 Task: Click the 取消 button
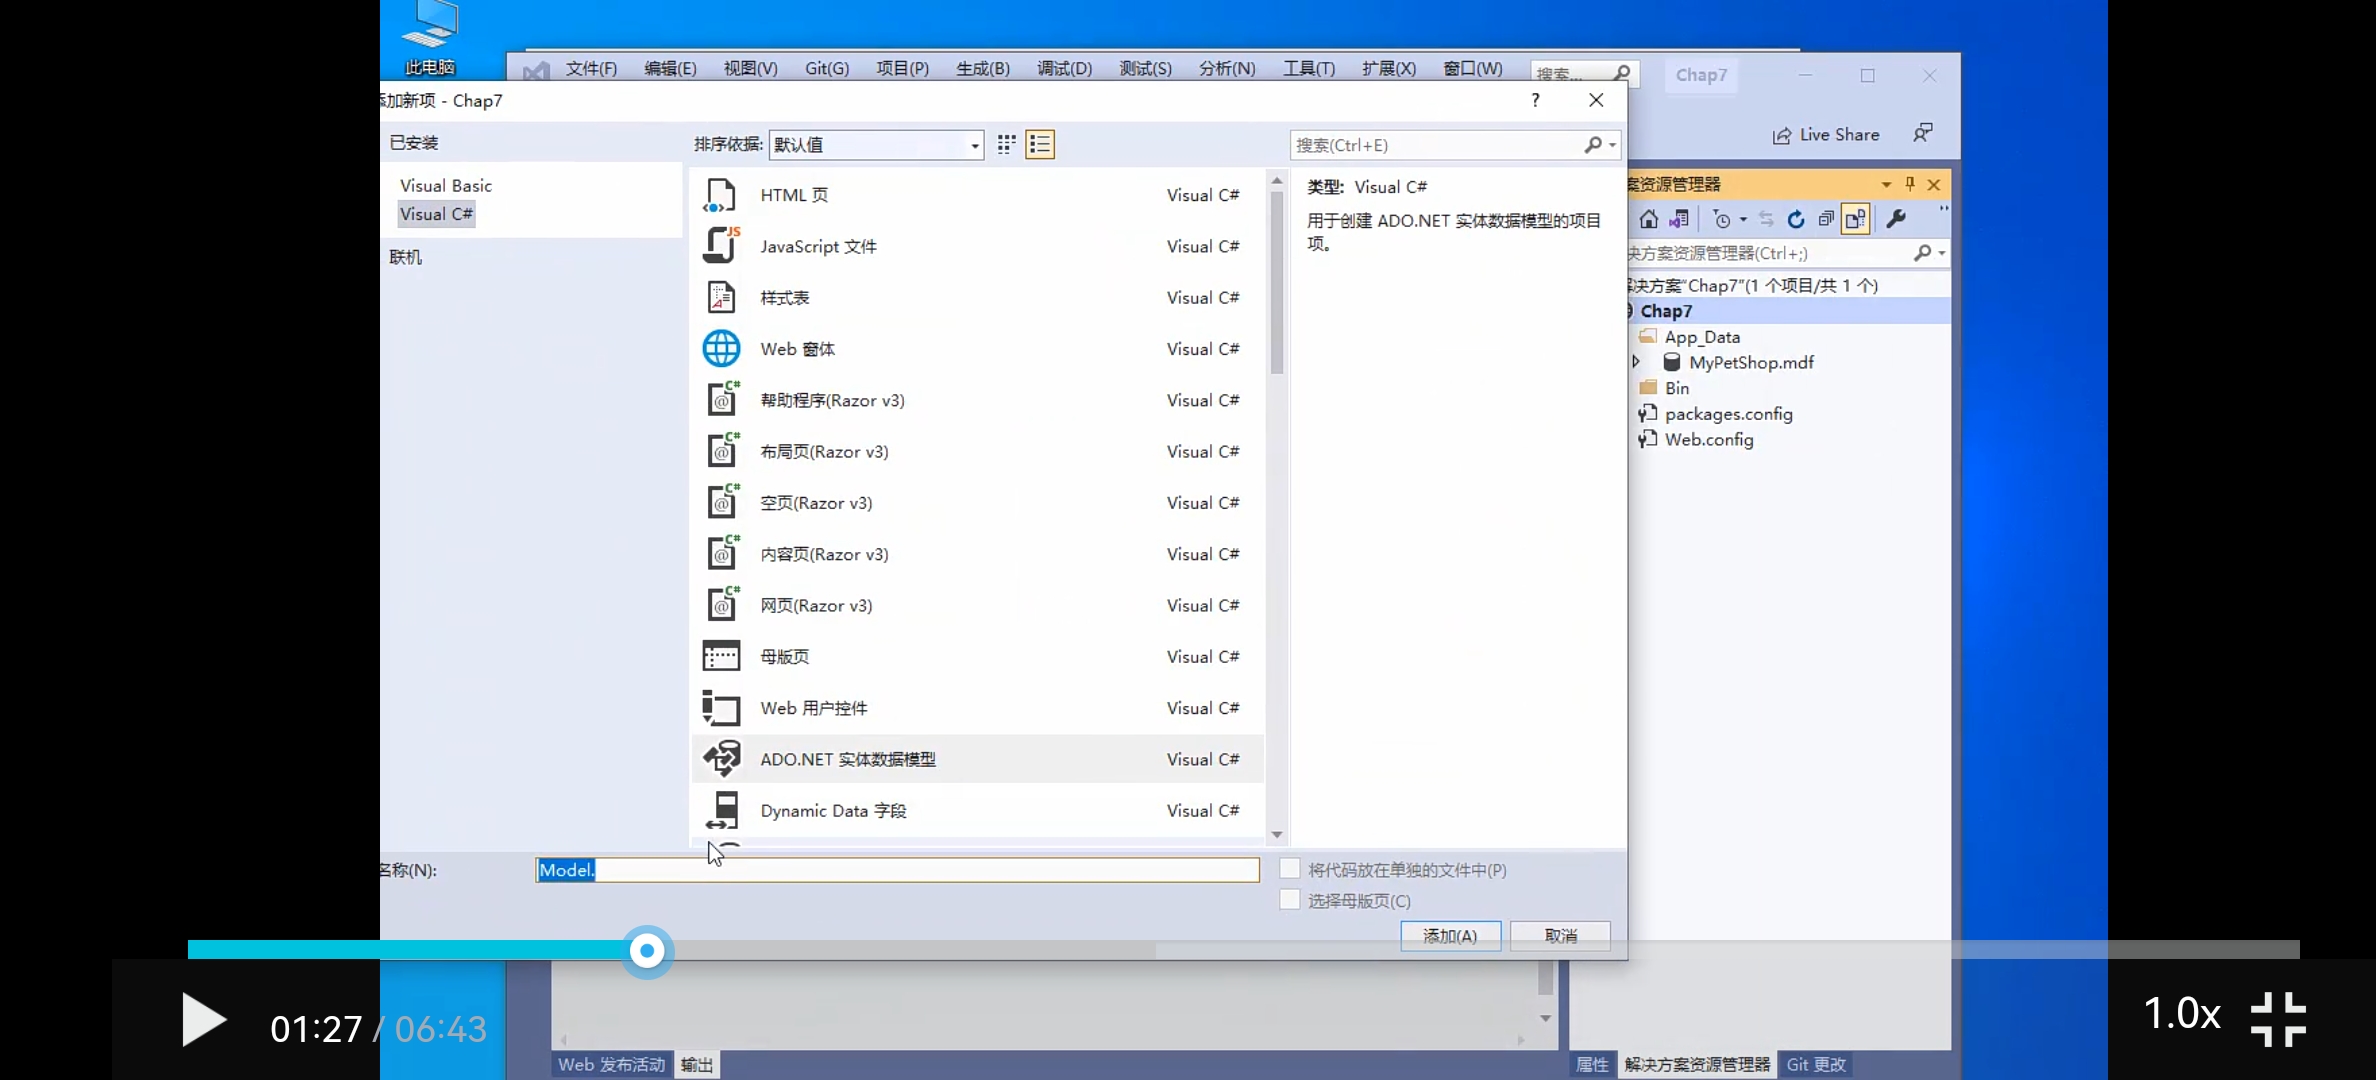1560,936
